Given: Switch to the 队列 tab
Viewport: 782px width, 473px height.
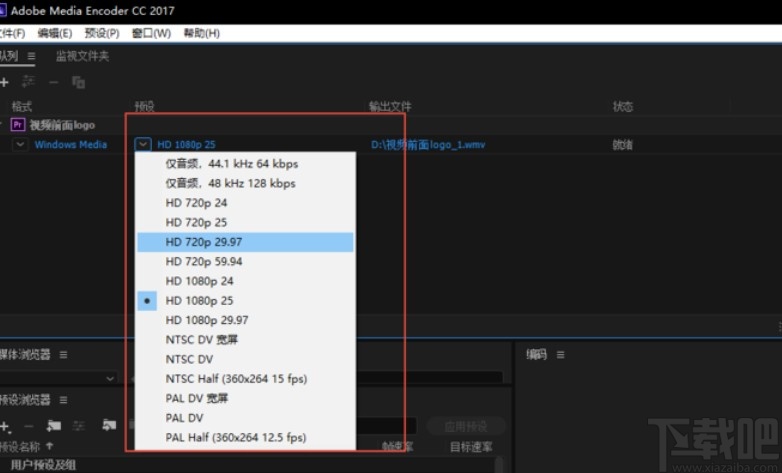Looking at the screenshot, I should click(8, 56).
